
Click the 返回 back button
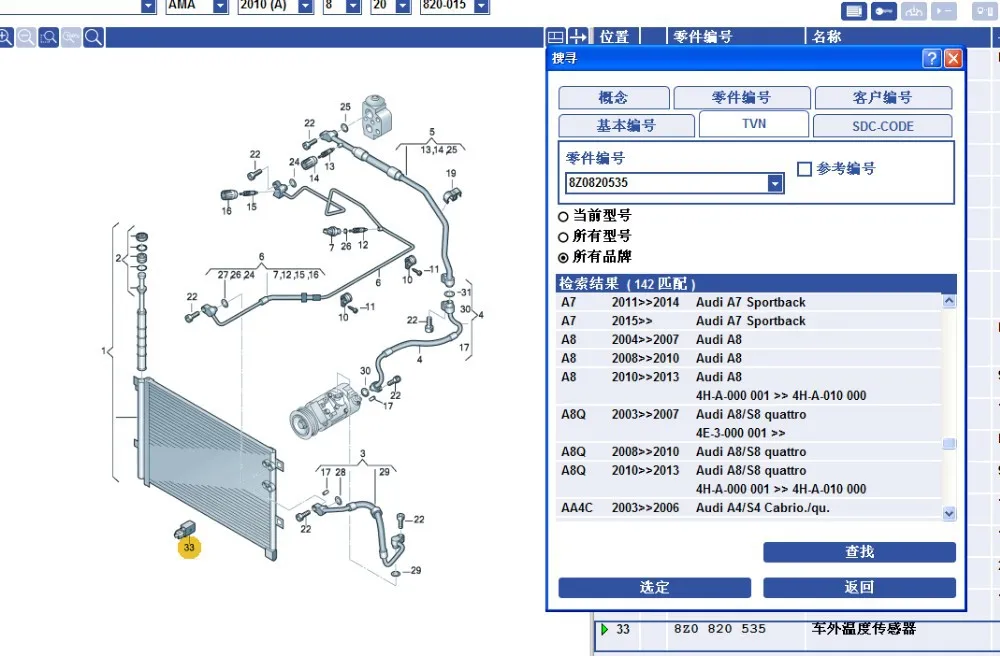859,588
